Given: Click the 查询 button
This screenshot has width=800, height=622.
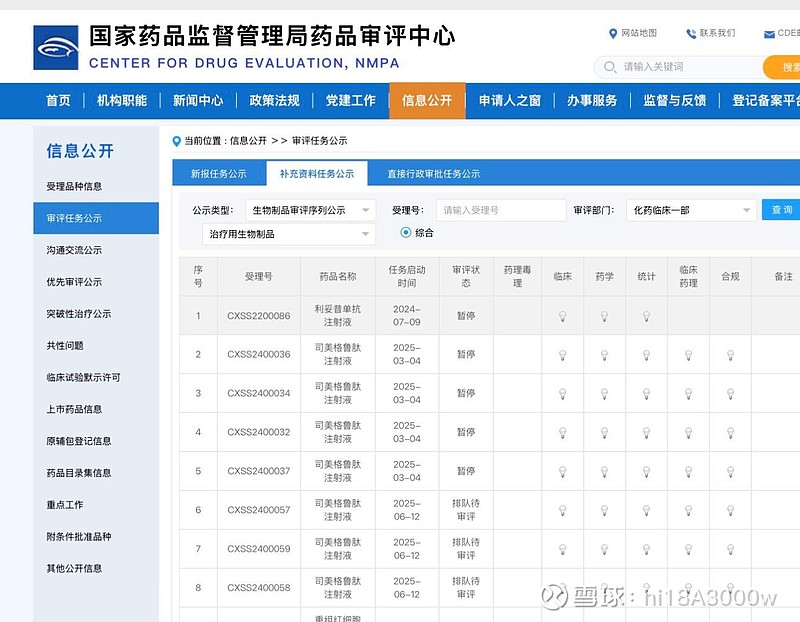Looking at the screenshot, I should point(781,210).
